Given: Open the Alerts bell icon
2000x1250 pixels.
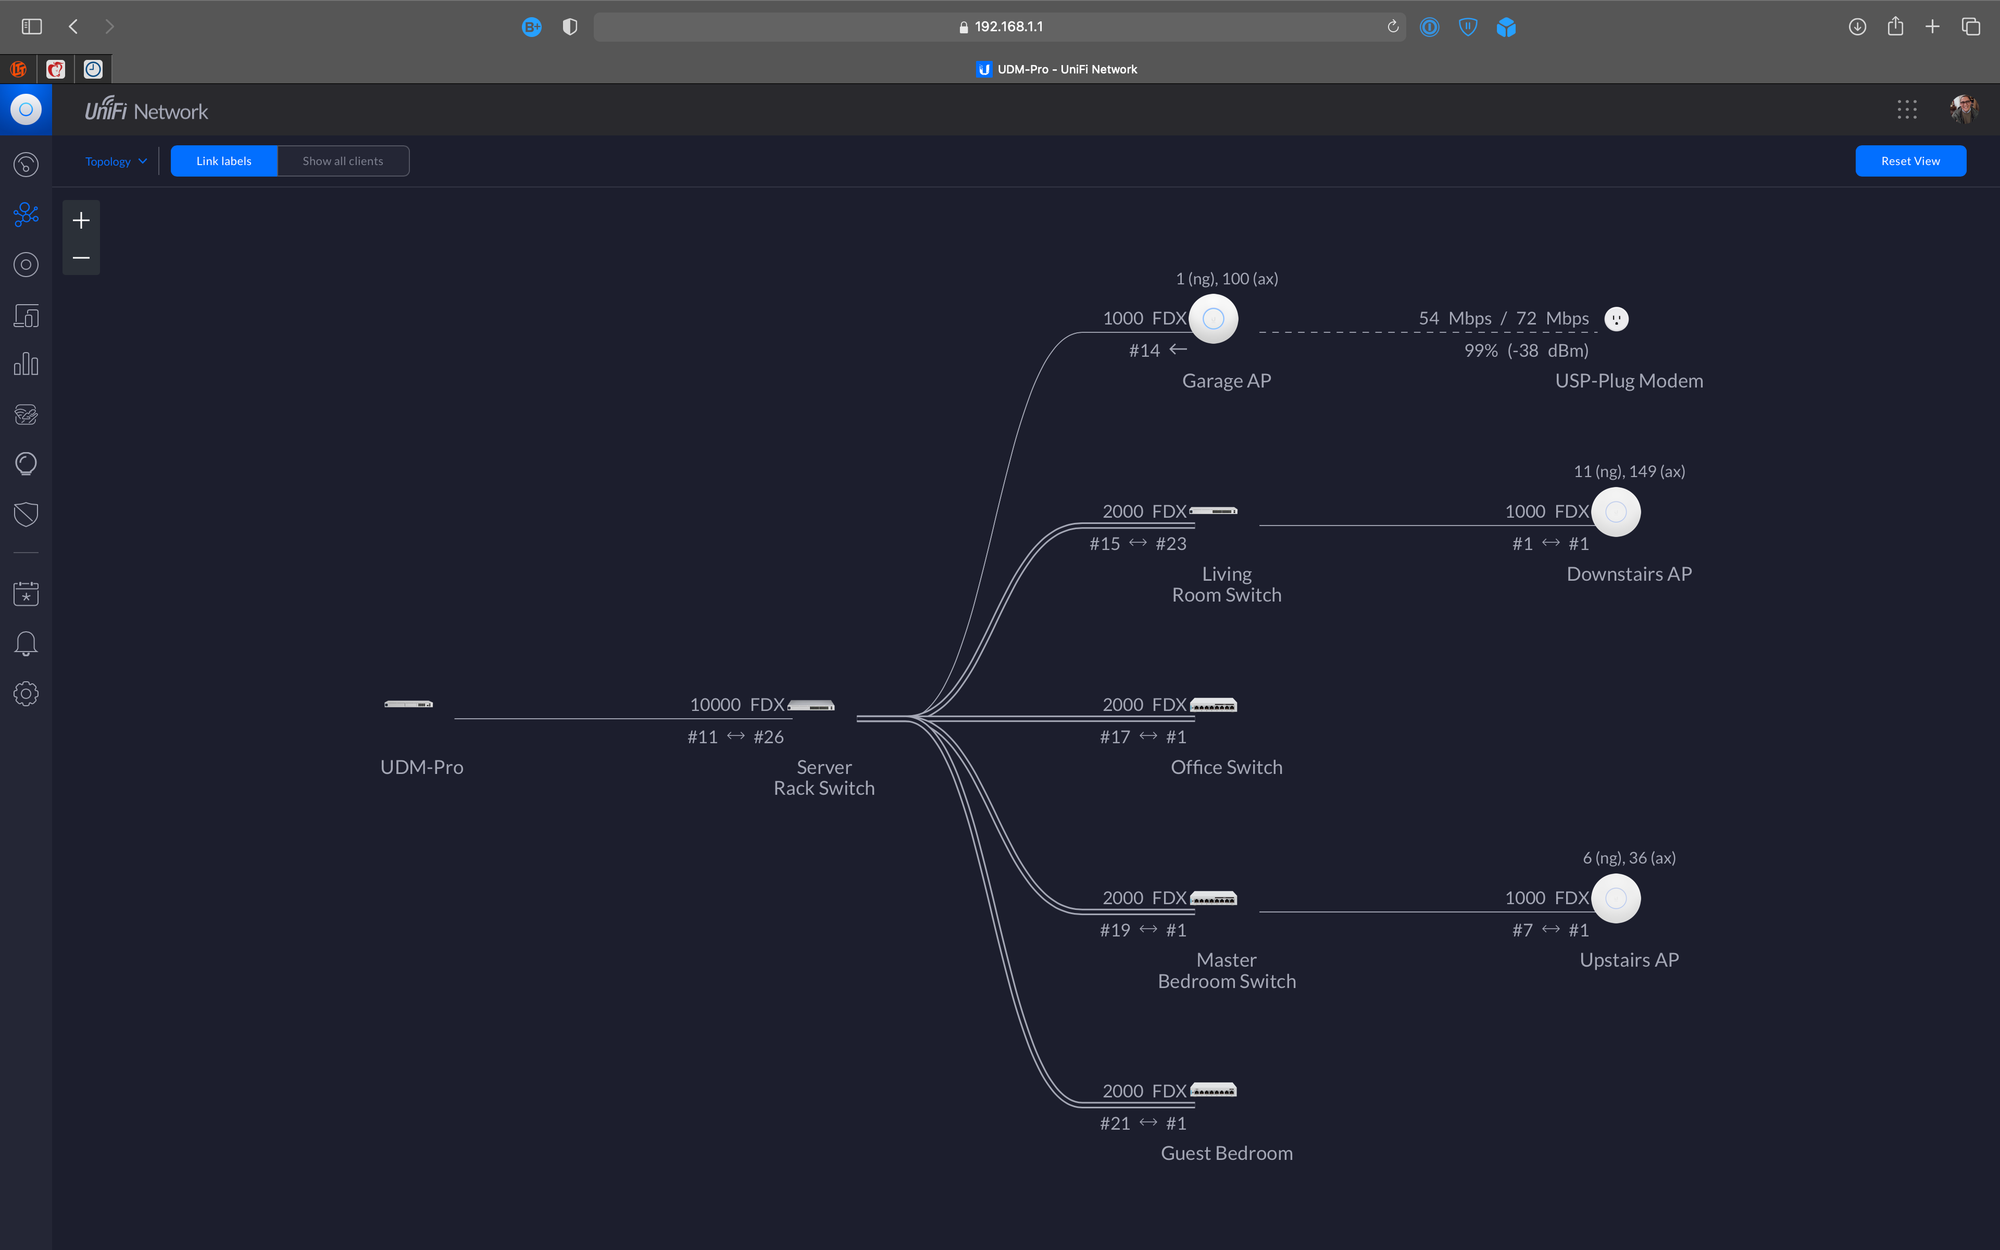Looking at the screenshot, I should 26,643.
